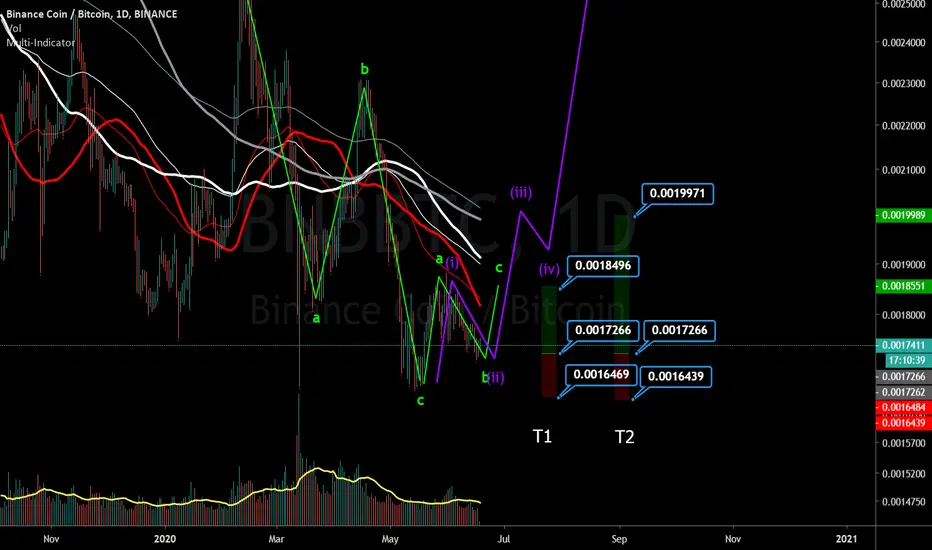Select the T2 text annotation
Screen dimensions: 932x550
624,437
